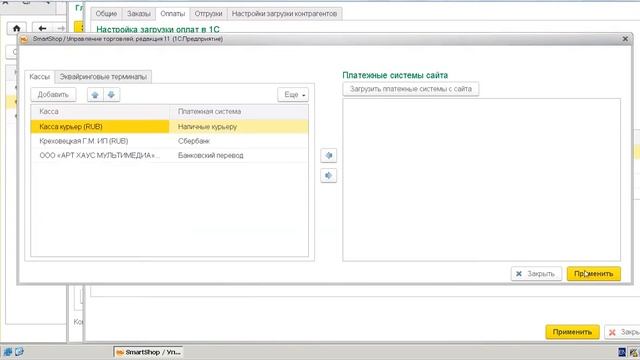The image size is (640, 360).
Task: Open the Еще dropdown menu
Action: 293,95
